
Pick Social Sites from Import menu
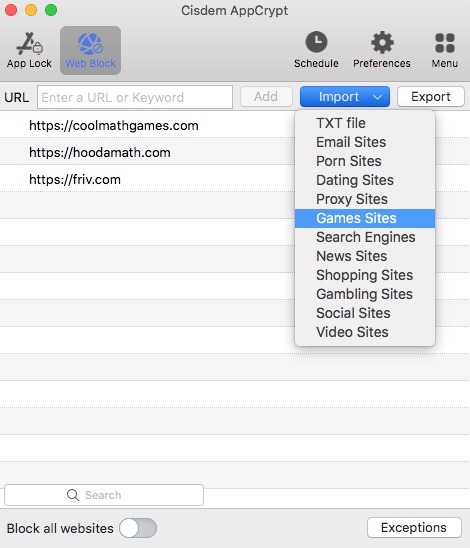(365, 313)
